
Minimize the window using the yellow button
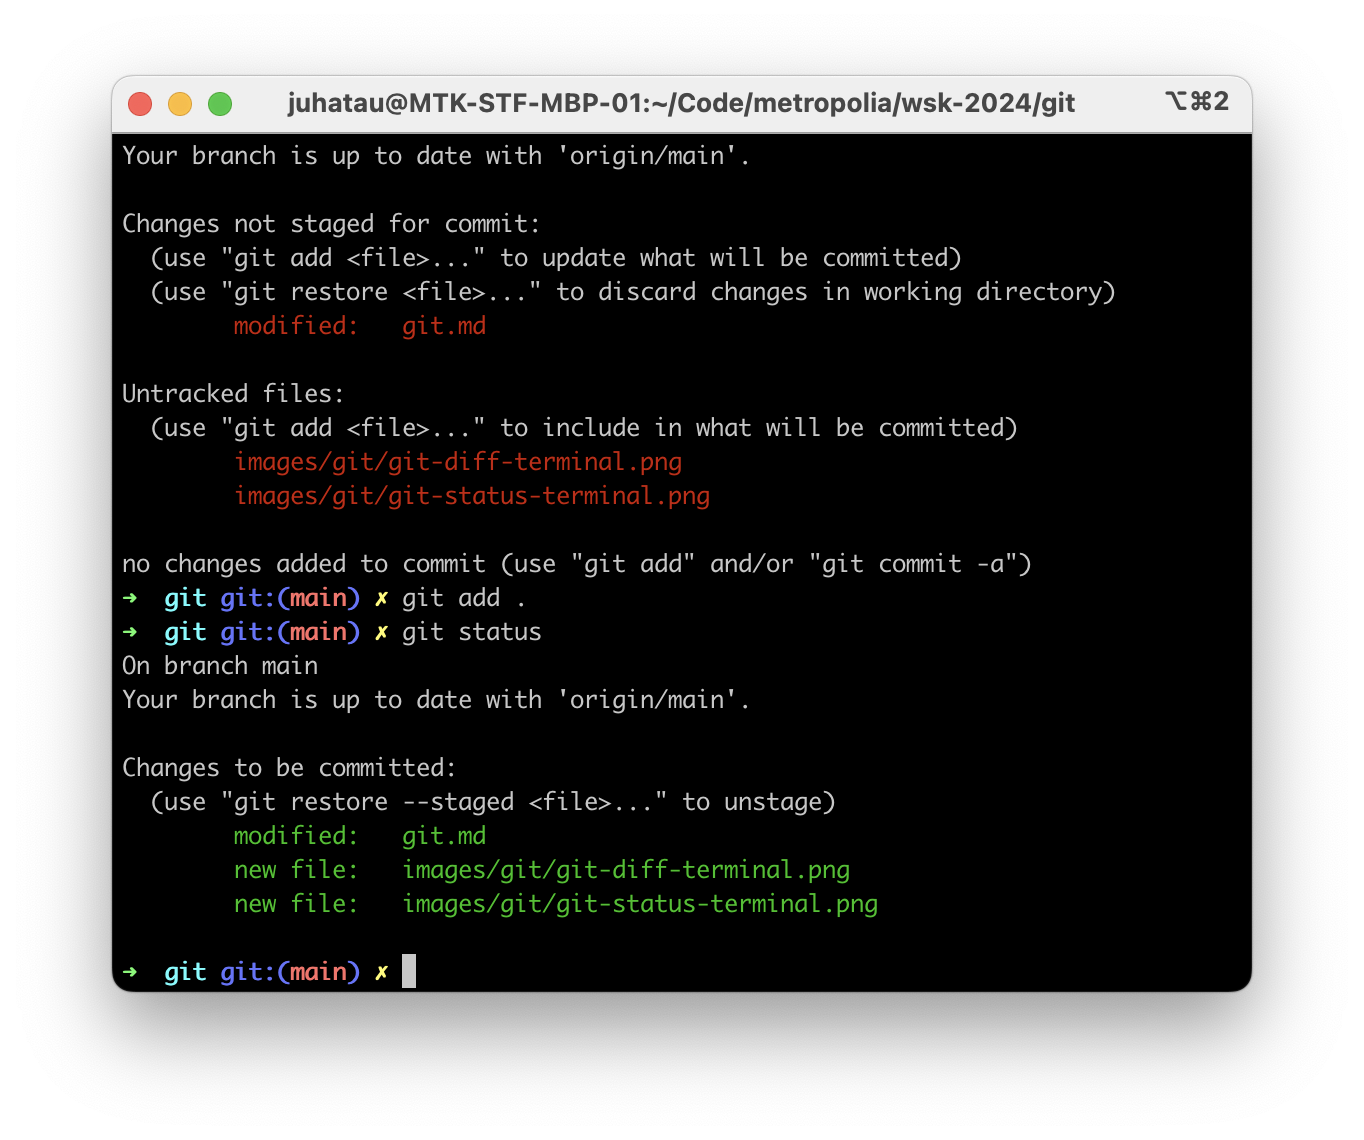[x=180, y=104]
